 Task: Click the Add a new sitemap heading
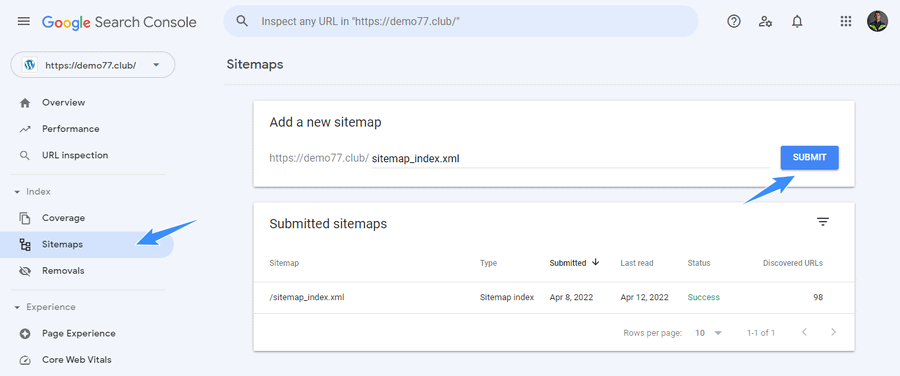tap(325, 122)
